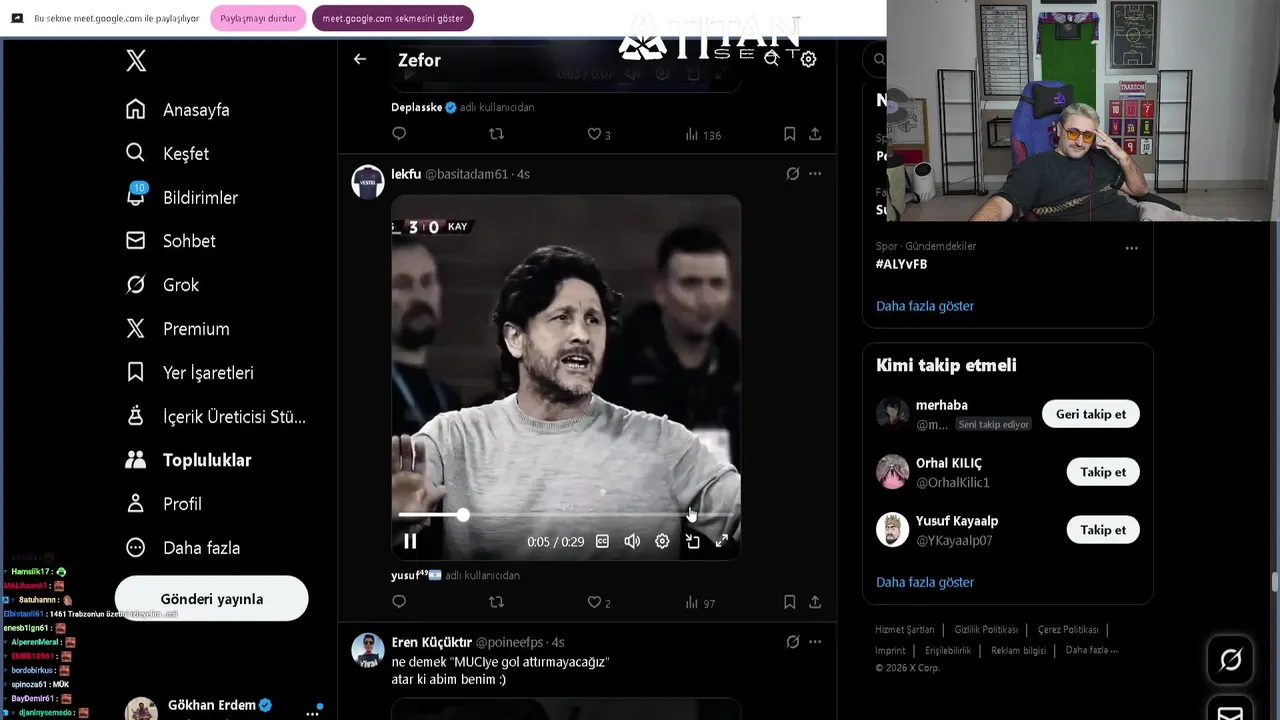Open Sohbet messages
This screenshot has height=720, width=1280.
(x=171, y=241)
